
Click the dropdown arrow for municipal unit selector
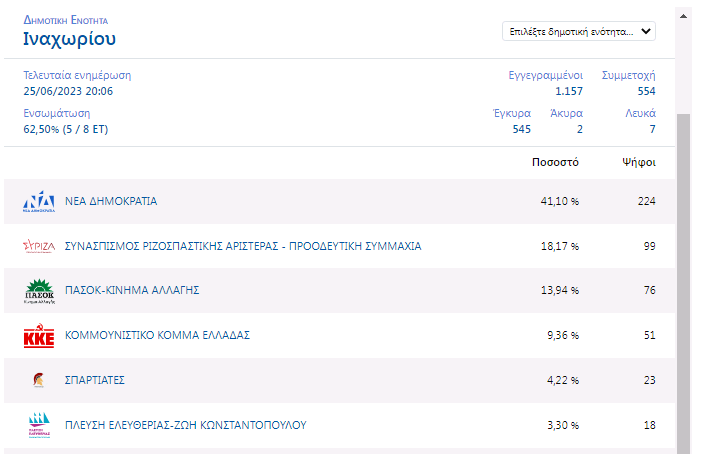tap(646, 32)
